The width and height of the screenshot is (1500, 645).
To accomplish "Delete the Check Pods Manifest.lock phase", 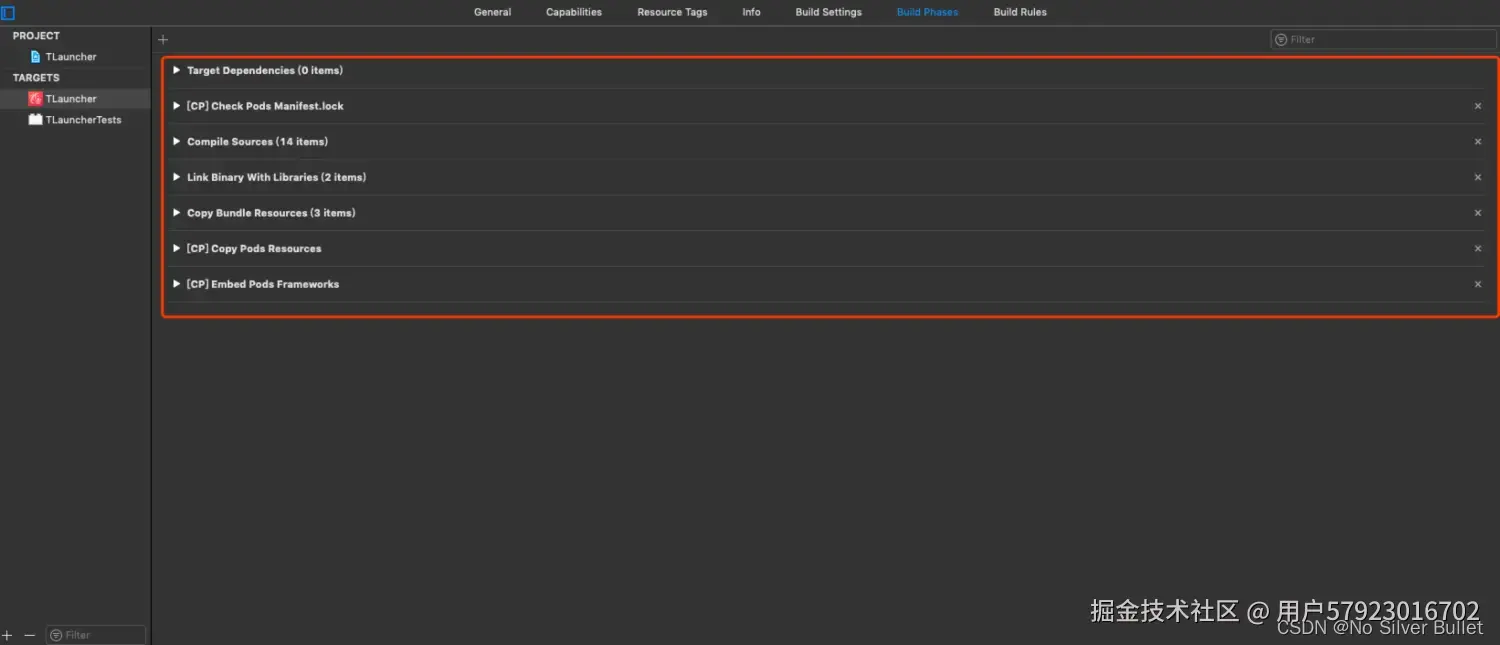I will pyautogui.click(x=1478, y=106).
